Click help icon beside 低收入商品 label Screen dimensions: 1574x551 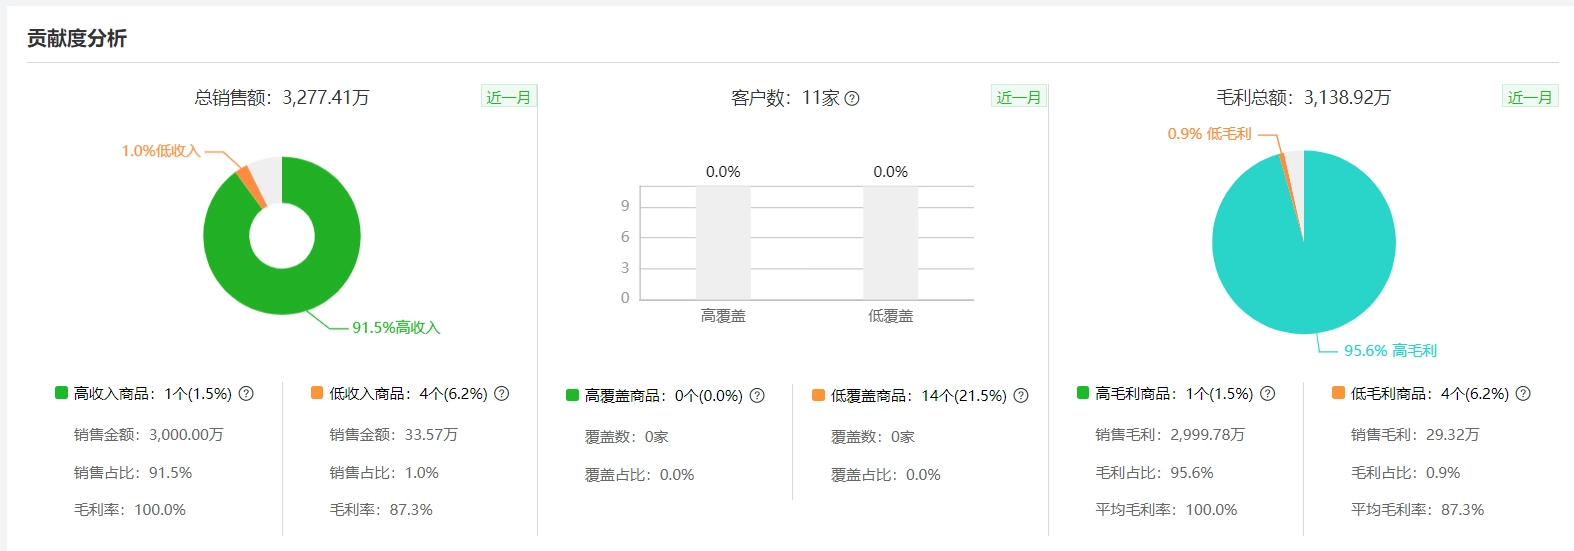coord(502,394)
